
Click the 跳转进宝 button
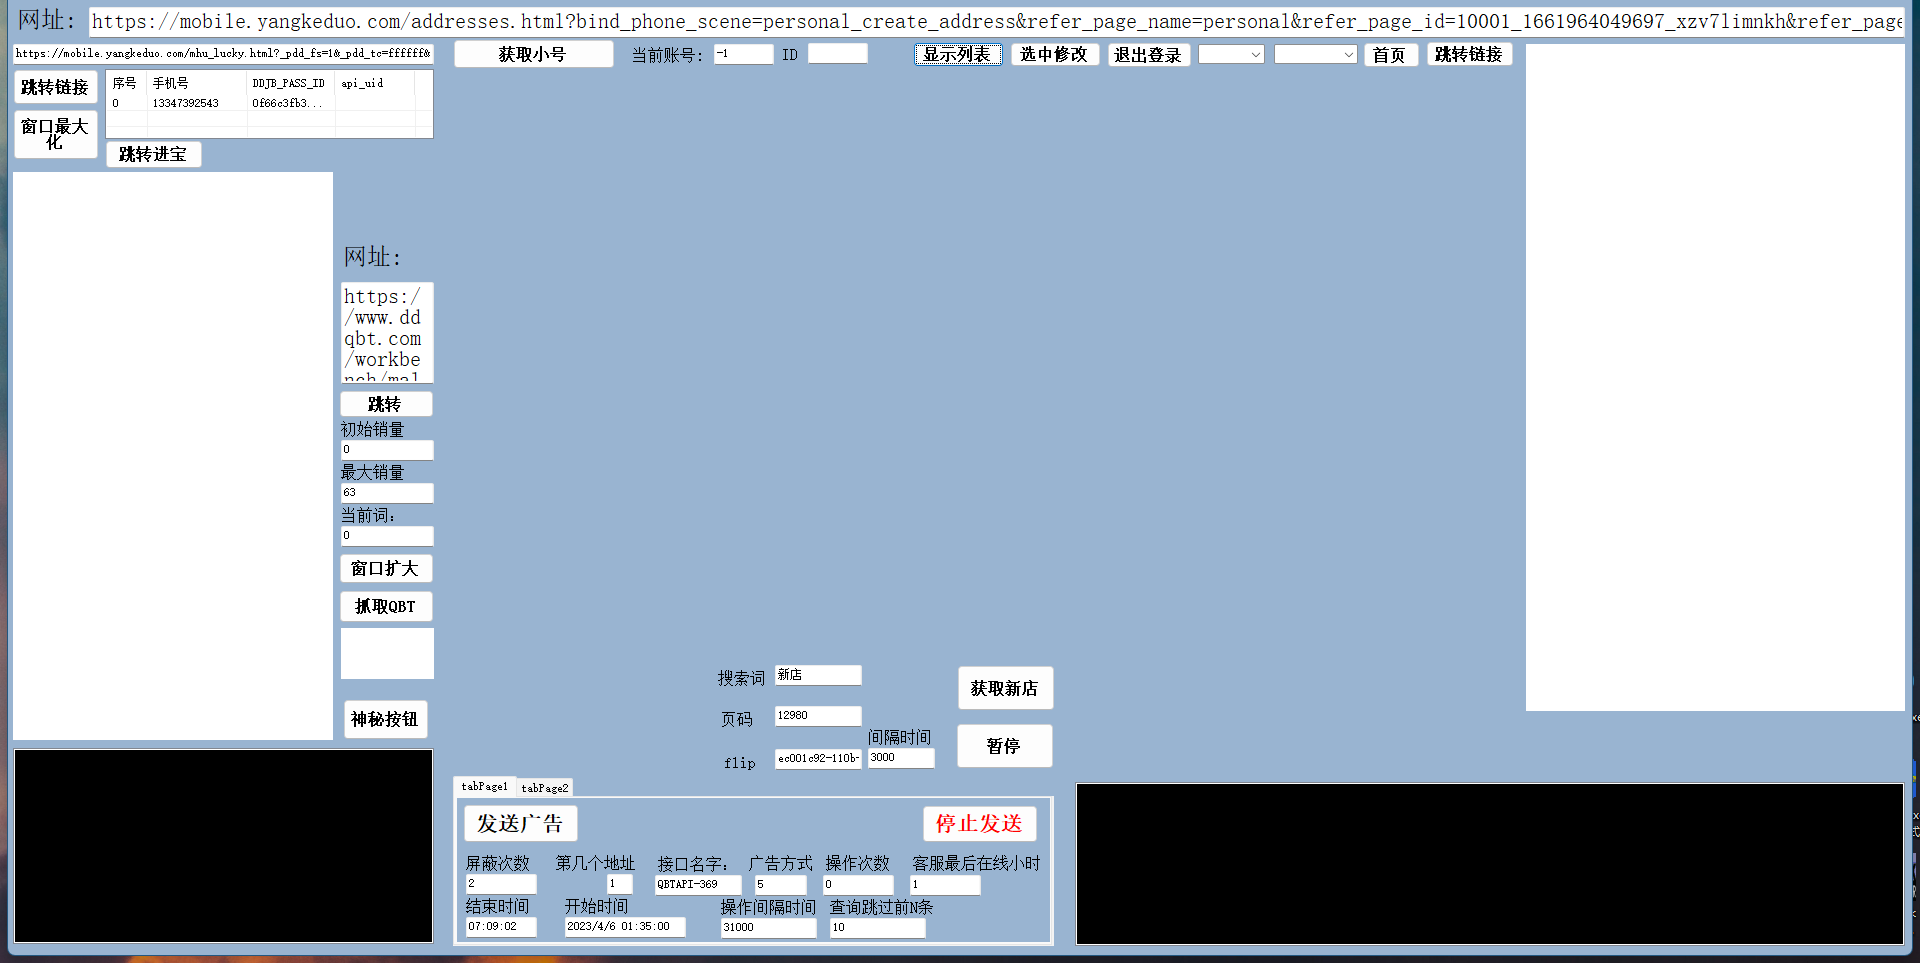click(153, 154)
